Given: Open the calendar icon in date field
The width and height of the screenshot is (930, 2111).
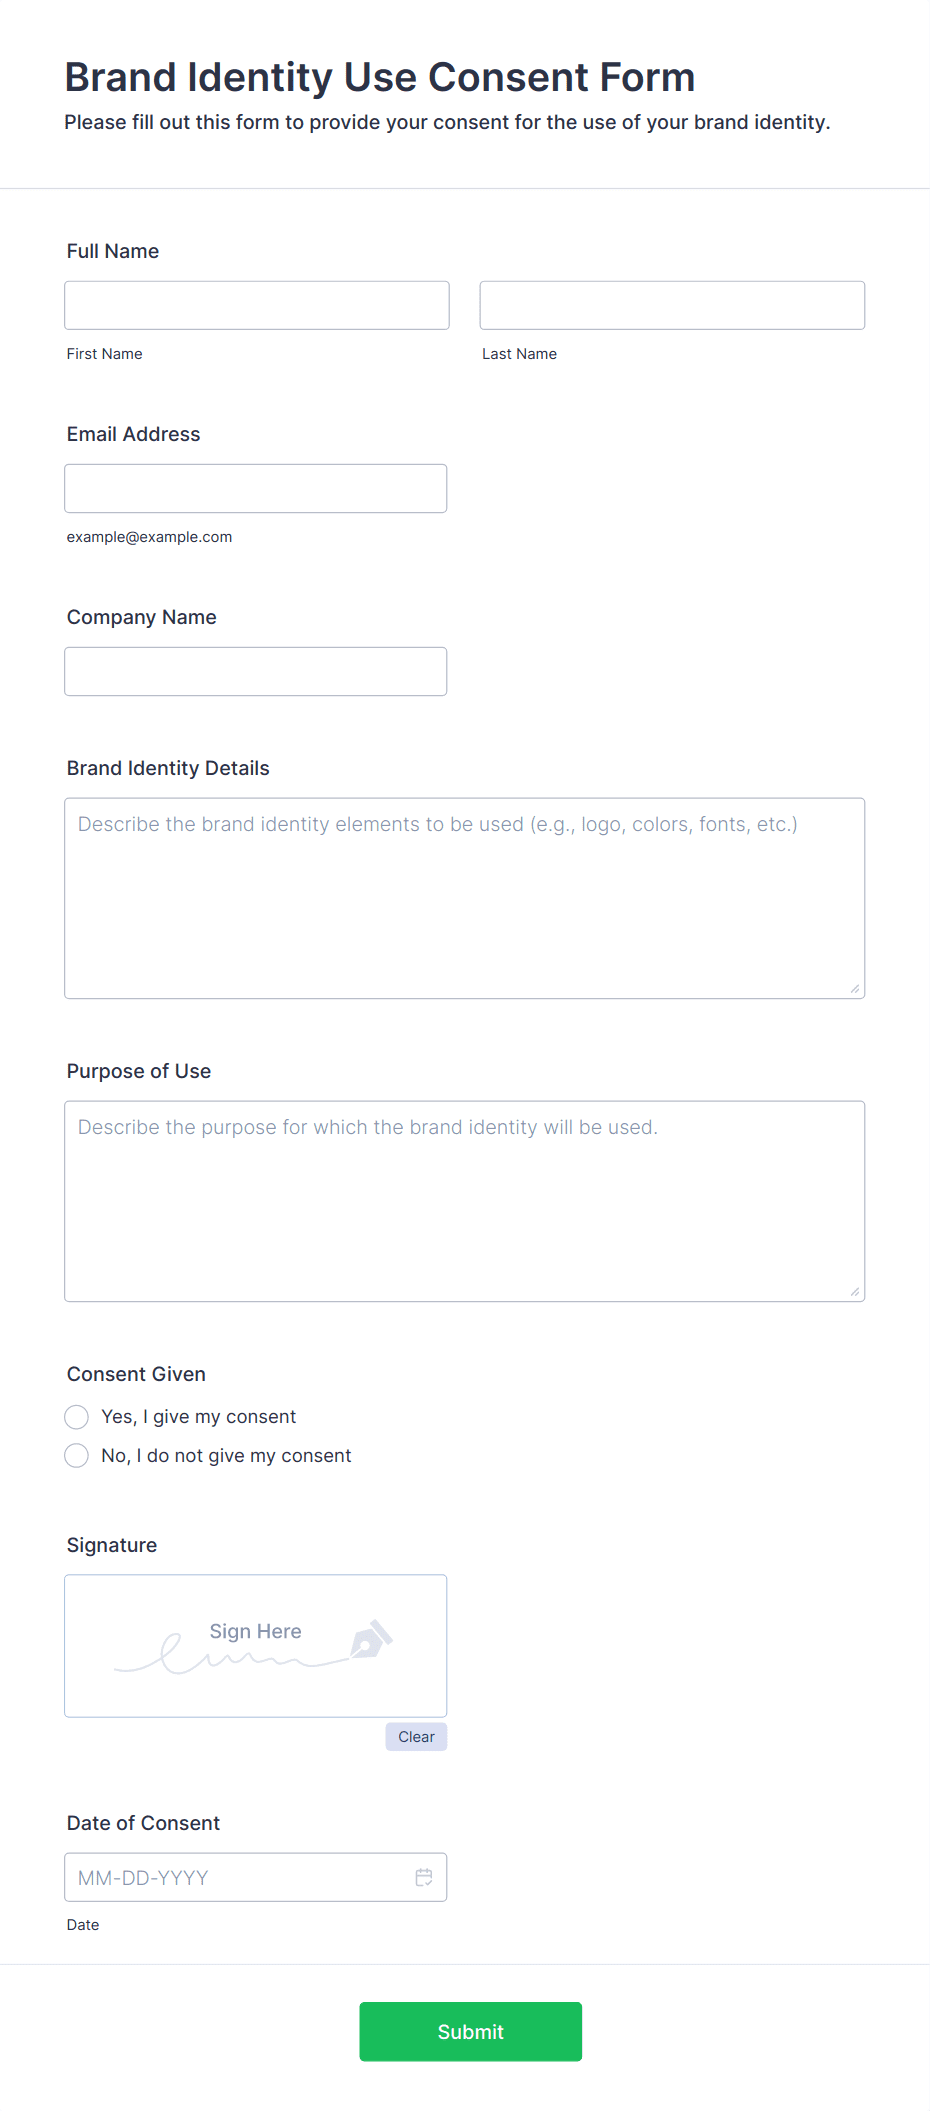Looking at the screenshot, I should (424, 1877).
